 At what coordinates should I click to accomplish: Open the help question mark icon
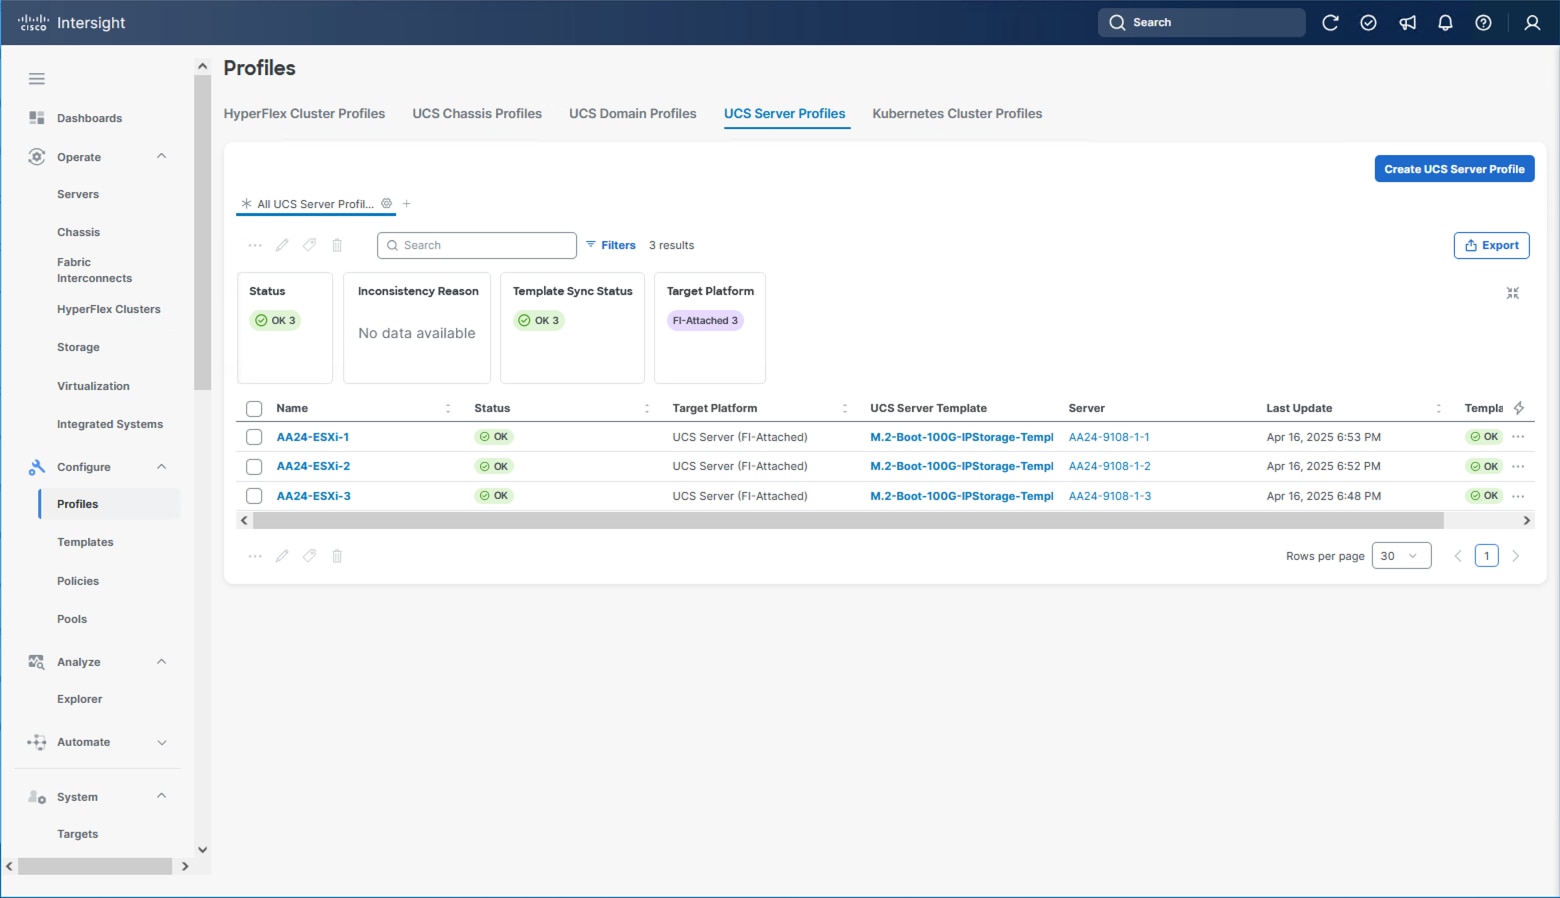click(x=1483, y=23)
